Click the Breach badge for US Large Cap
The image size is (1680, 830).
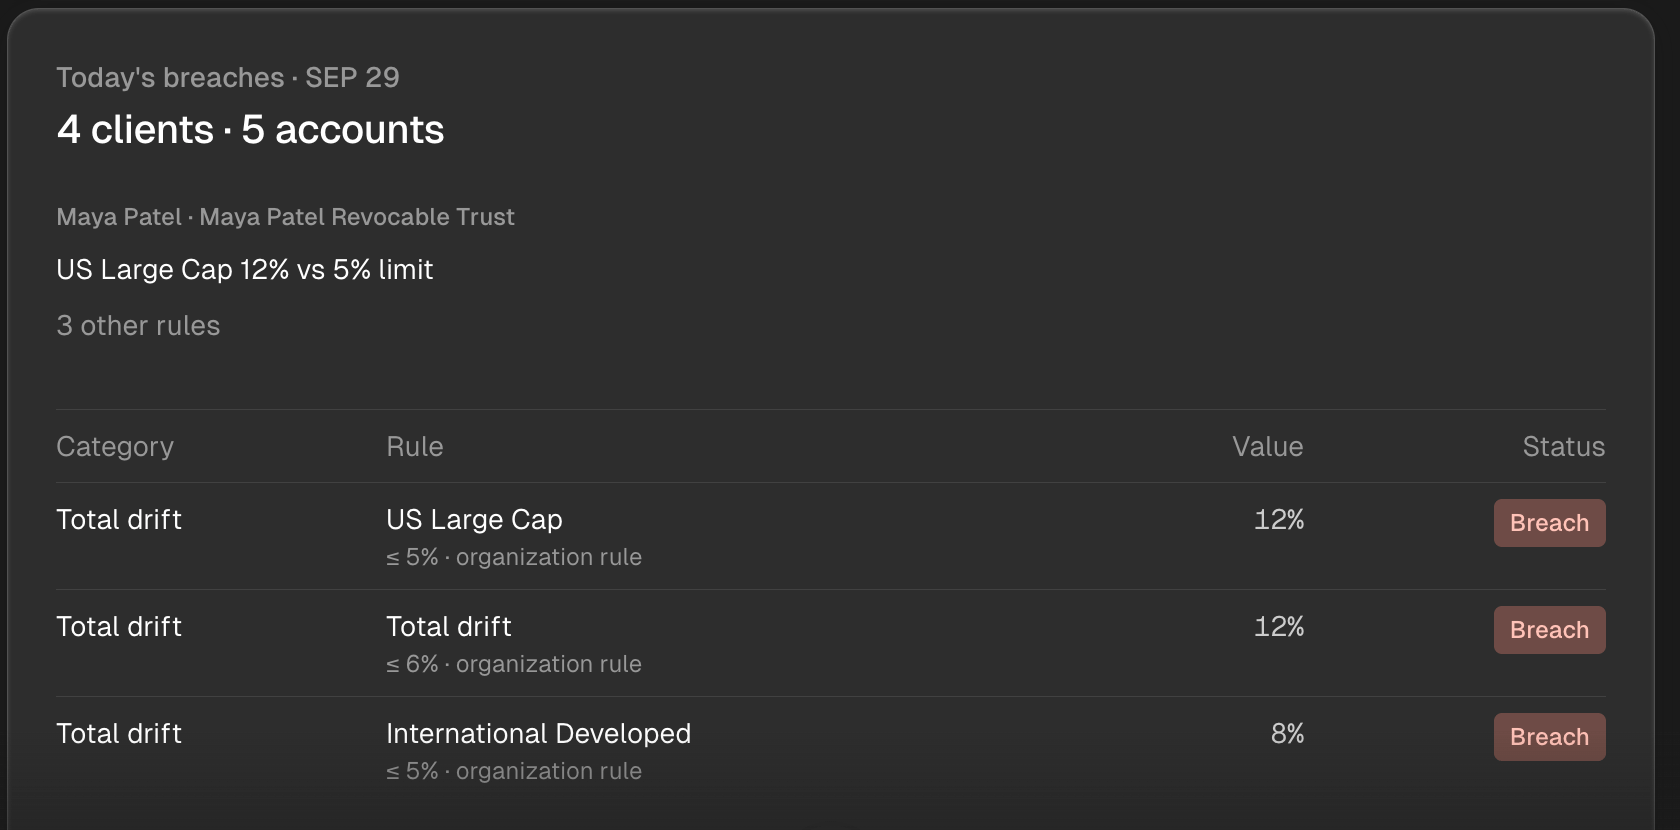[1549, 523]
